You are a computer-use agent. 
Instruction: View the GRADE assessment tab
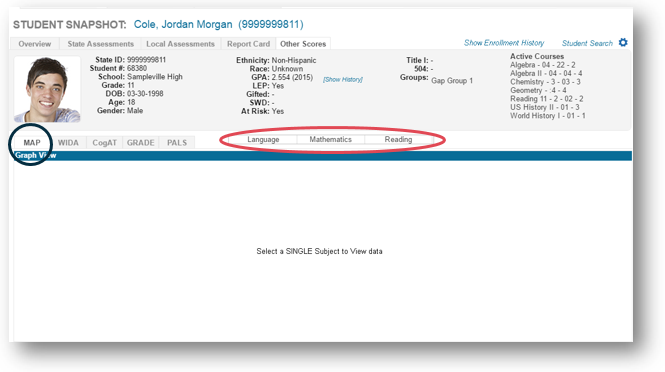coord(140,143)
